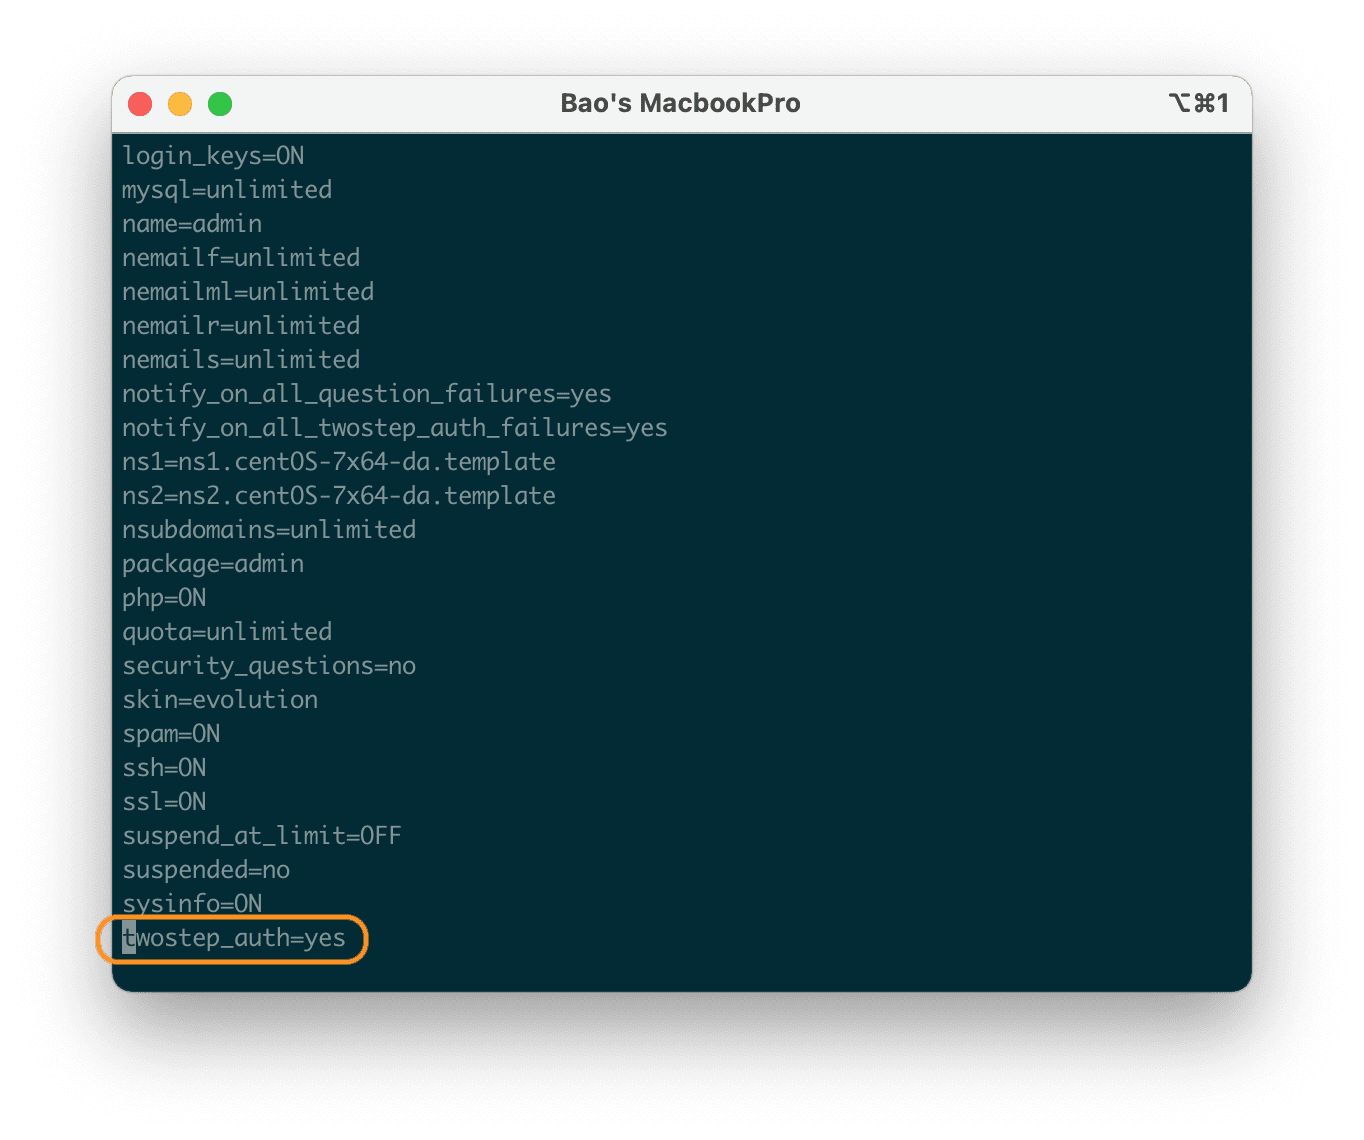
Task: Maximize the terminal with green button
Action: coord(220,104)
